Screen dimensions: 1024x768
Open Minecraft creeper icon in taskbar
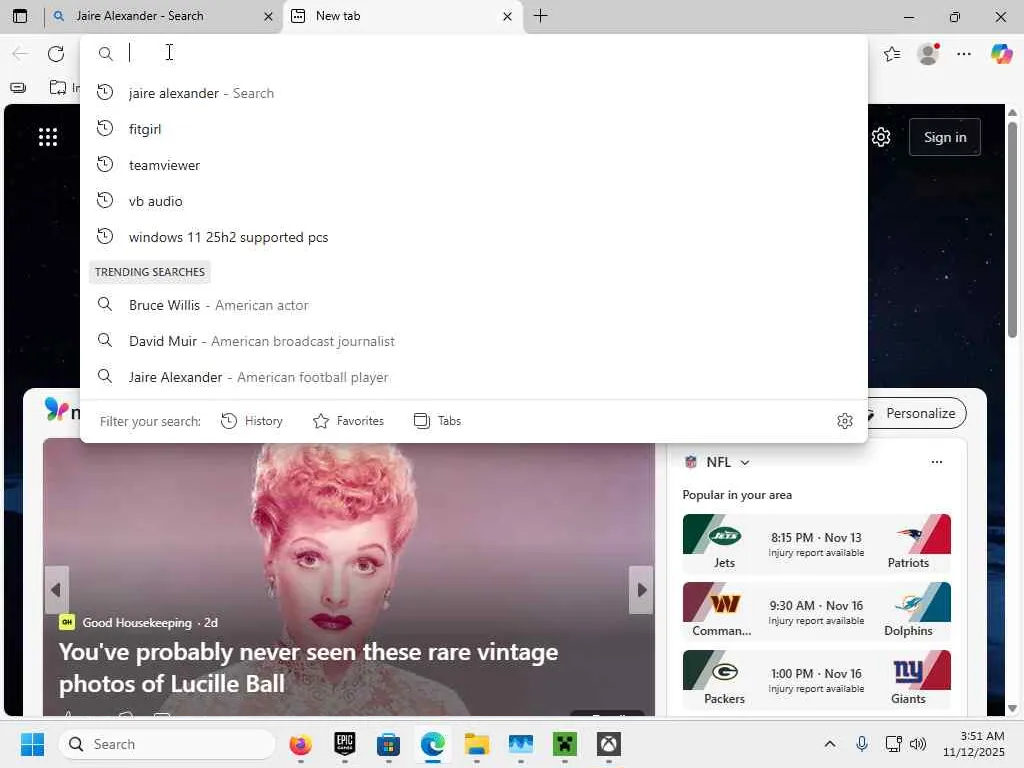click(x=565, y=744)
